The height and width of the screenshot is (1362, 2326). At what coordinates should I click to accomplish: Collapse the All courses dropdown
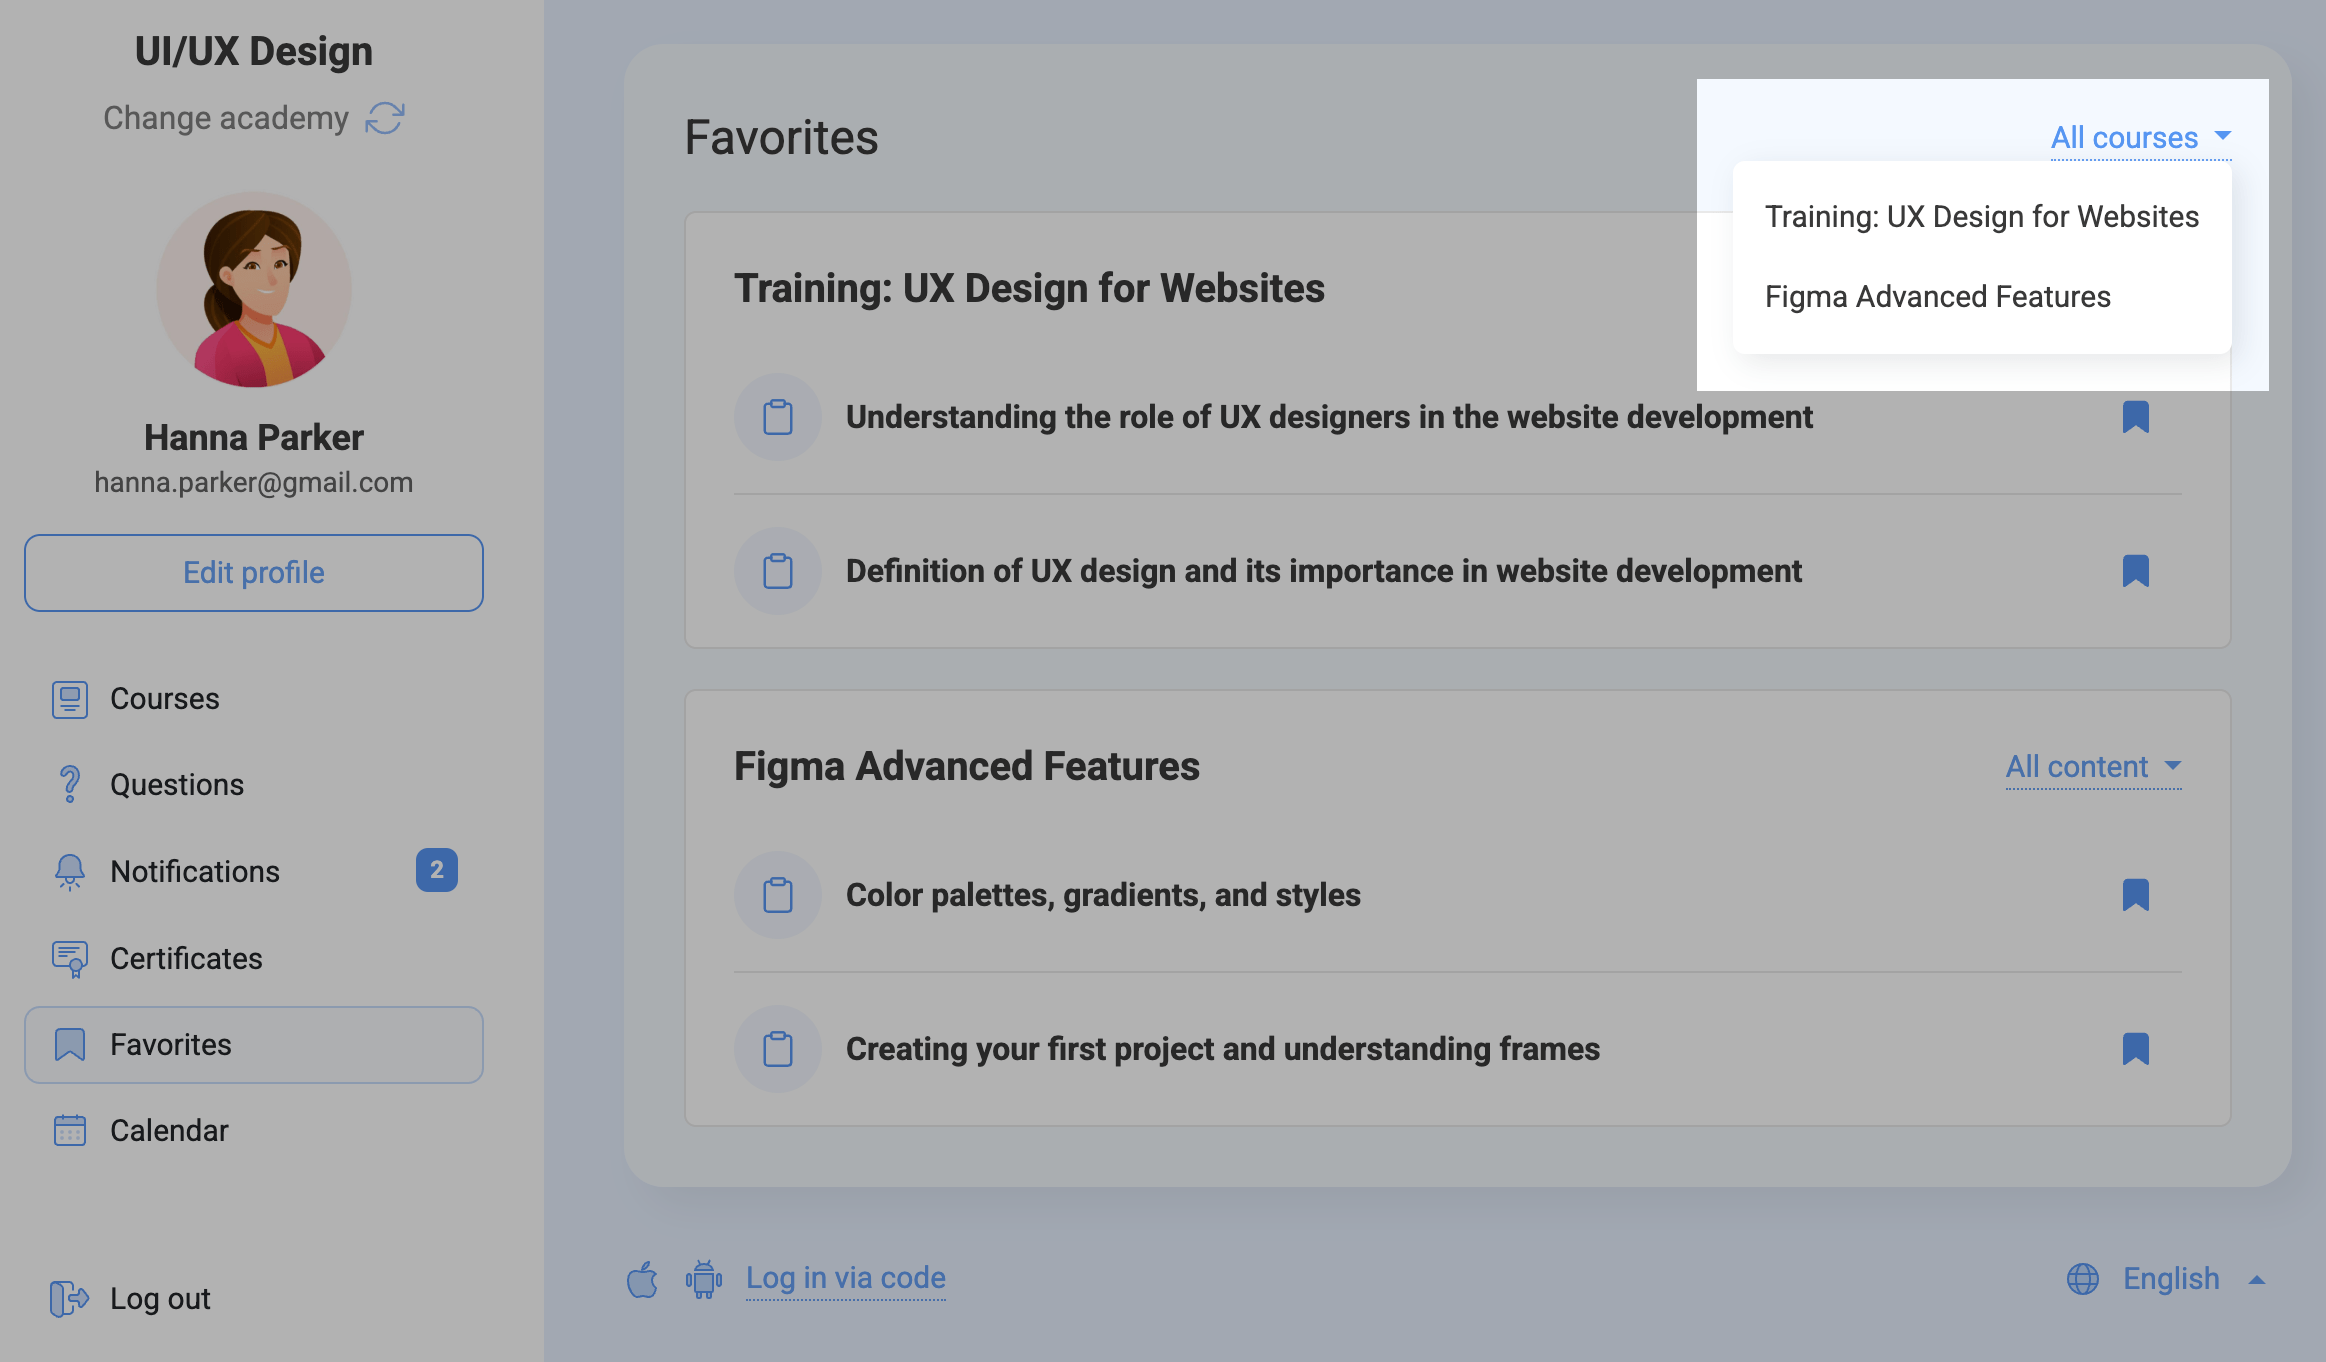pyautogui.click(x=2140, y=137)
